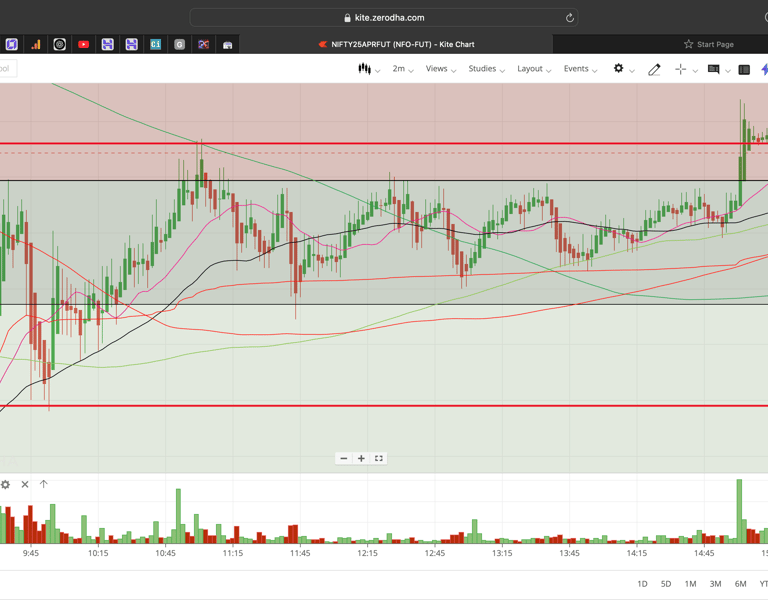
Task: Click the 13:45 time axis label
Action: coord(569,553)
